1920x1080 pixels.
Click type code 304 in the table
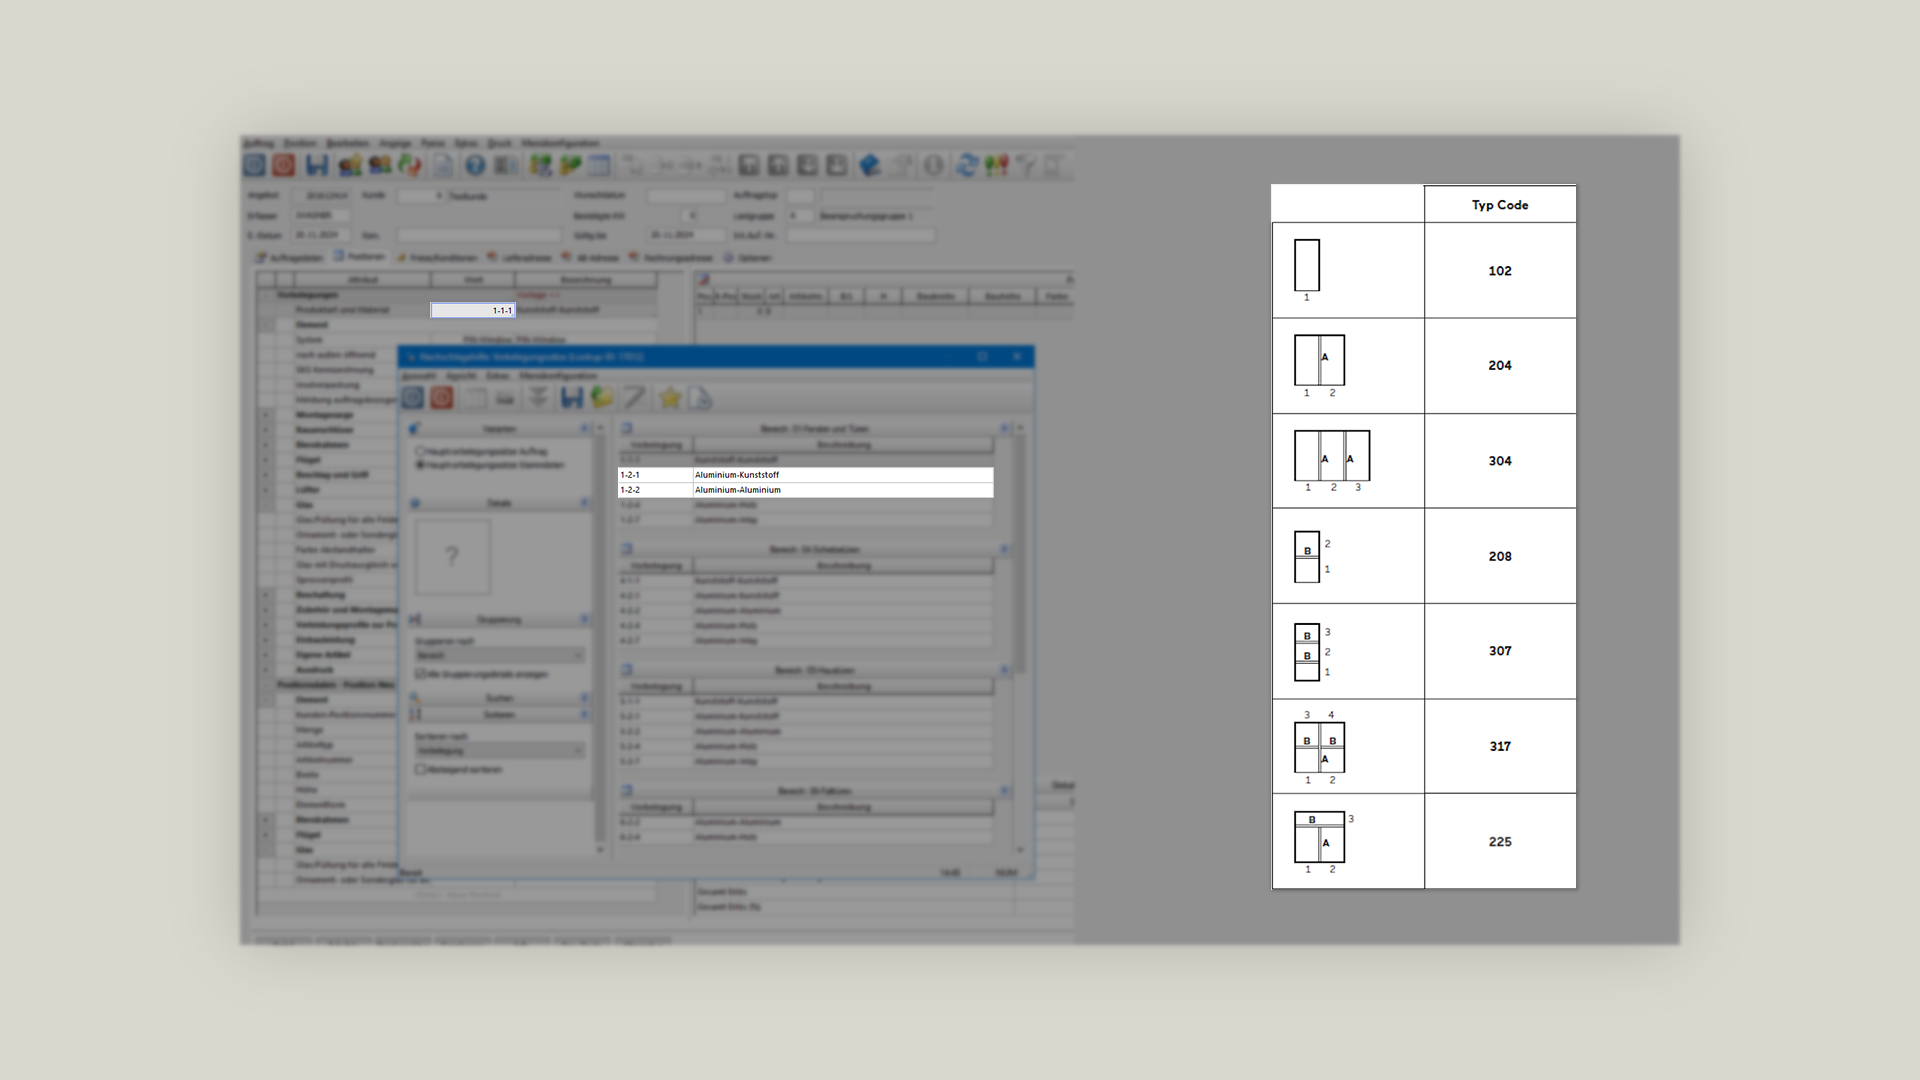click(1500, 461)
